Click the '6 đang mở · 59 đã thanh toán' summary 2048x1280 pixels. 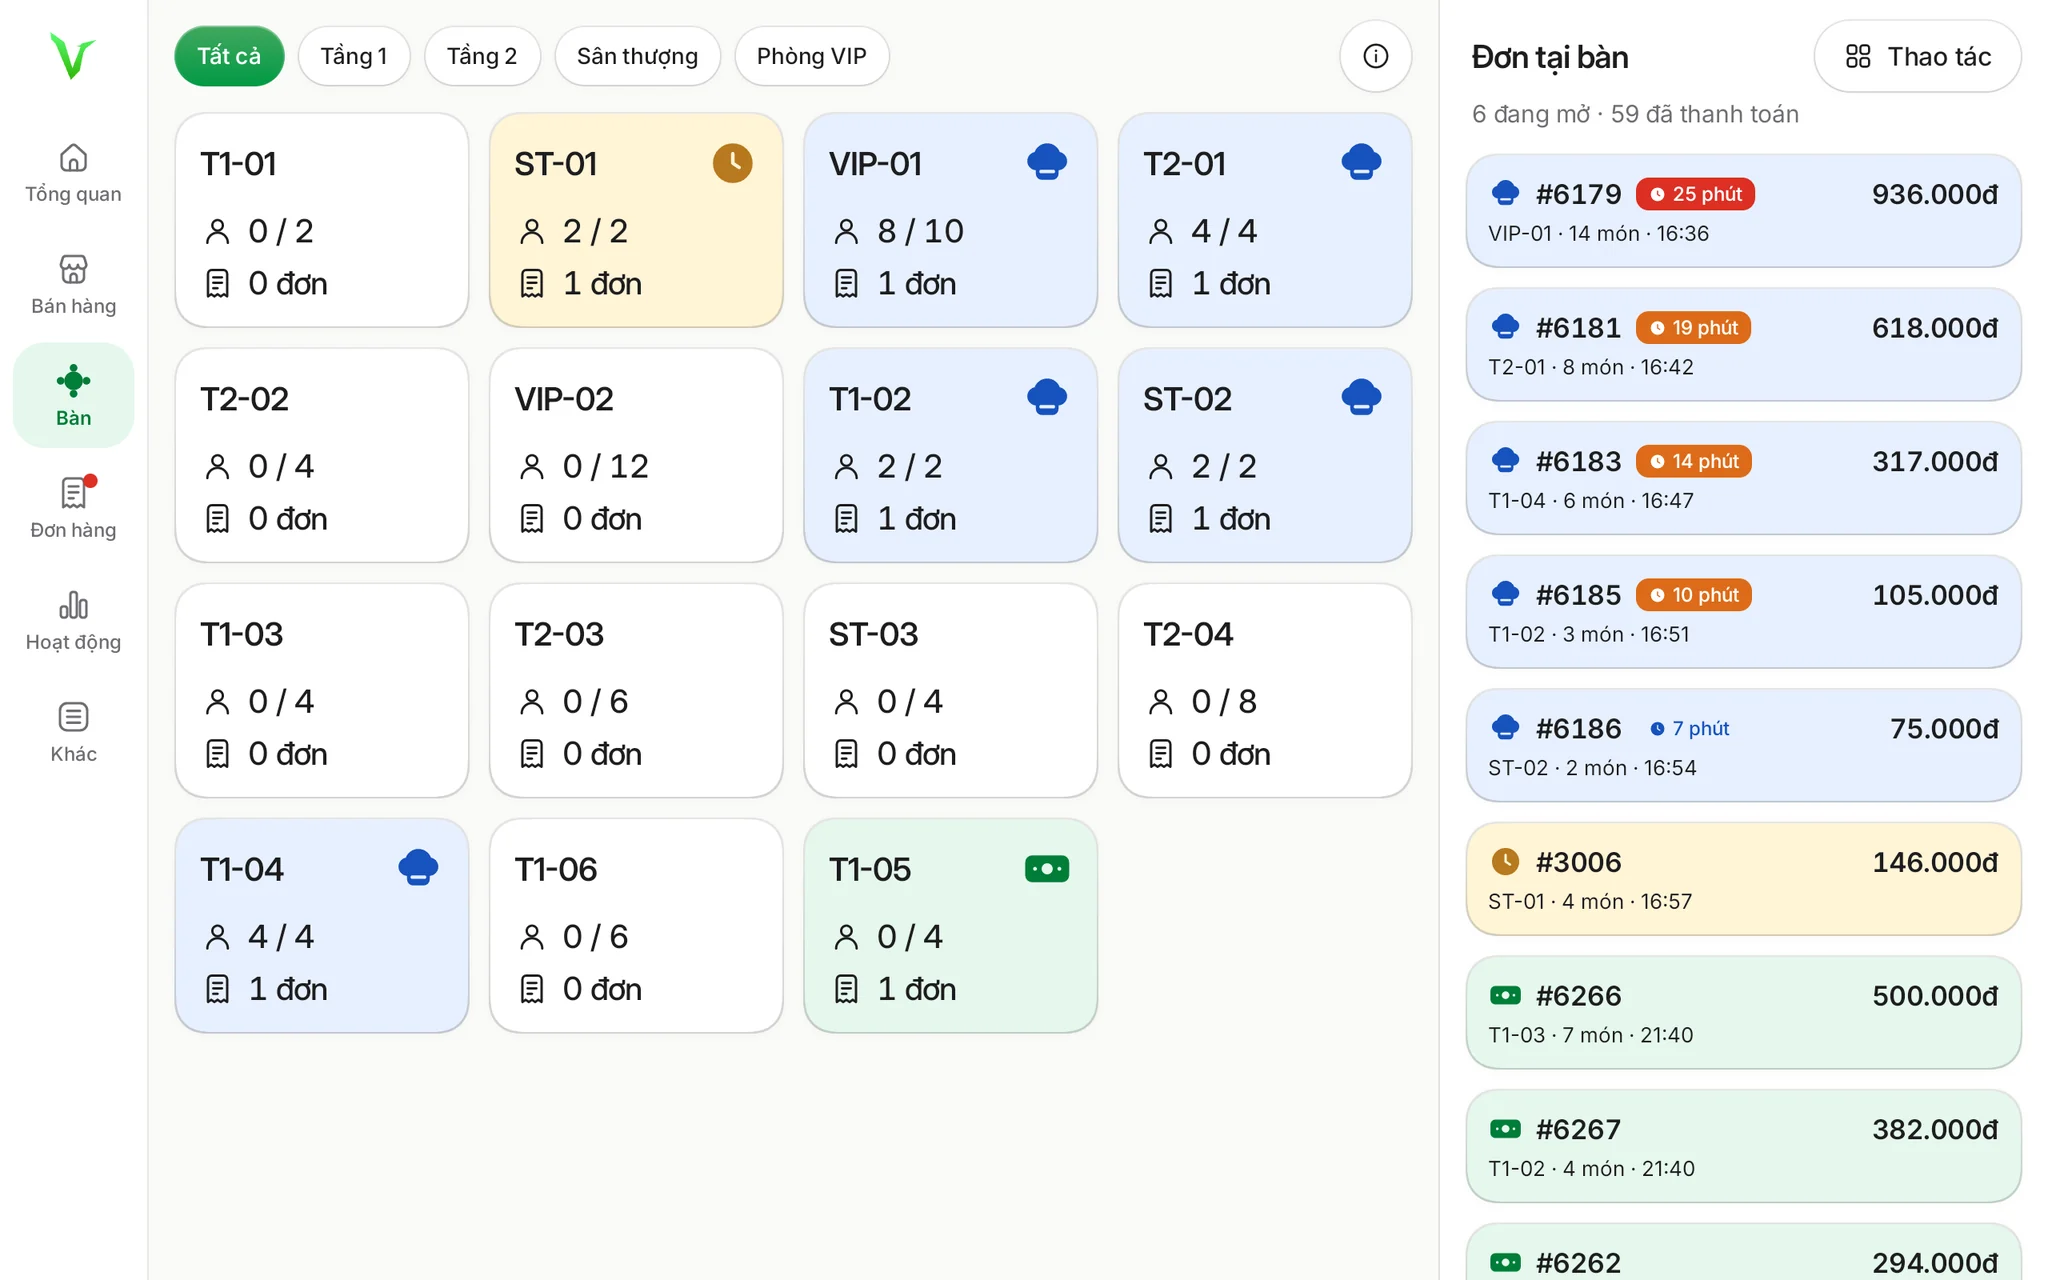[x=1635, y=114]
